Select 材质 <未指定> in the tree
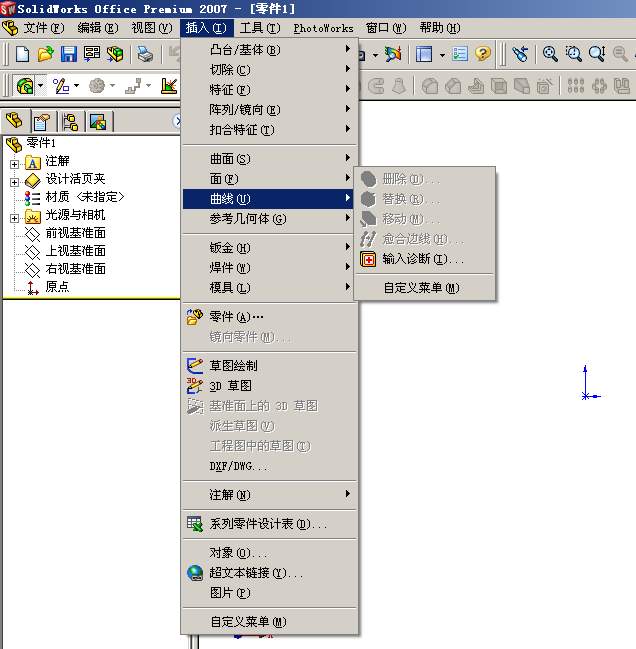 coord(84,197)
